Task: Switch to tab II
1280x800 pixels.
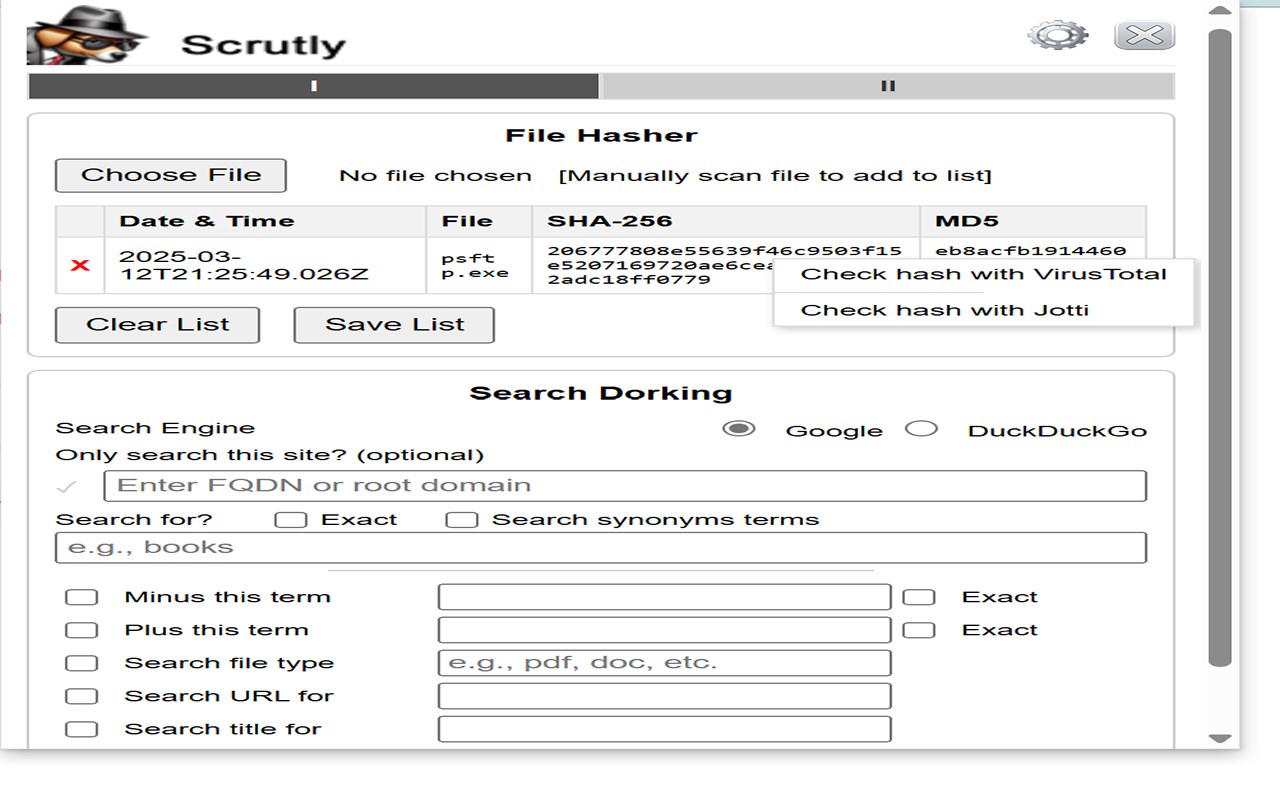Action: 887,86
